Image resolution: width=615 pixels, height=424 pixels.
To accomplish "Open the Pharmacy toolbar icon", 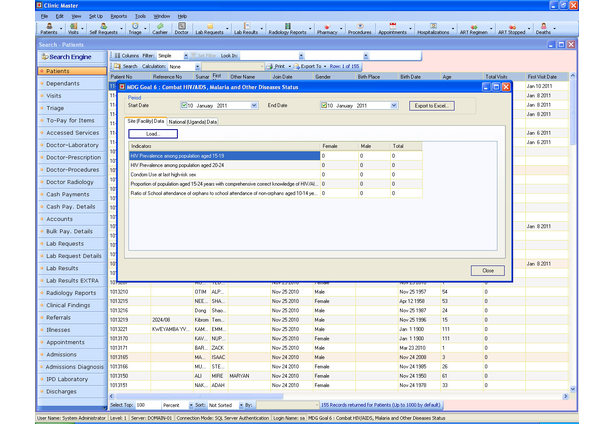I will [x=327, y=28].
